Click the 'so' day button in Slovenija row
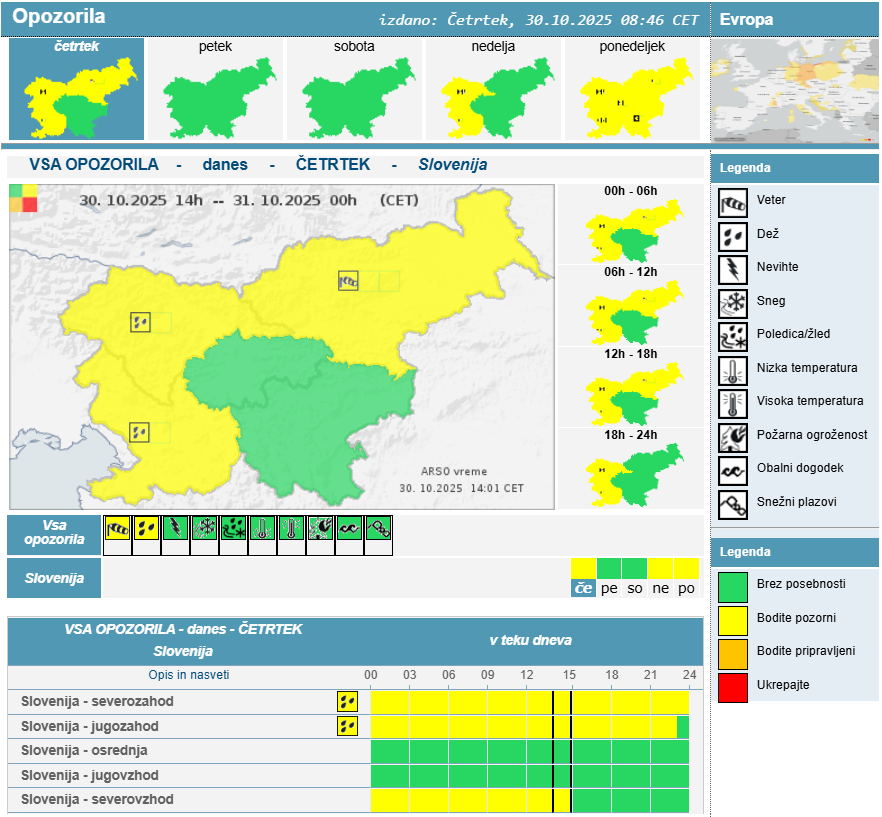 635,588
